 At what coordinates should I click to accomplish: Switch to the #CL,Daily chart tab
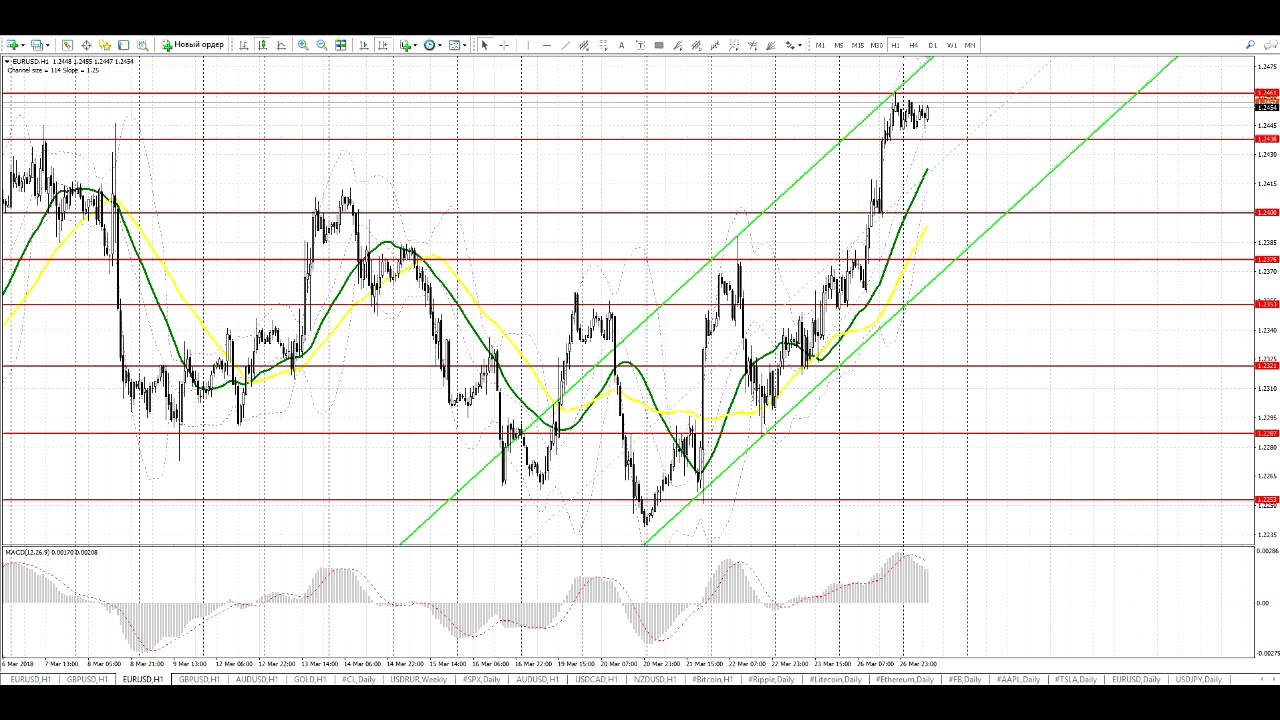pos(358,679)
